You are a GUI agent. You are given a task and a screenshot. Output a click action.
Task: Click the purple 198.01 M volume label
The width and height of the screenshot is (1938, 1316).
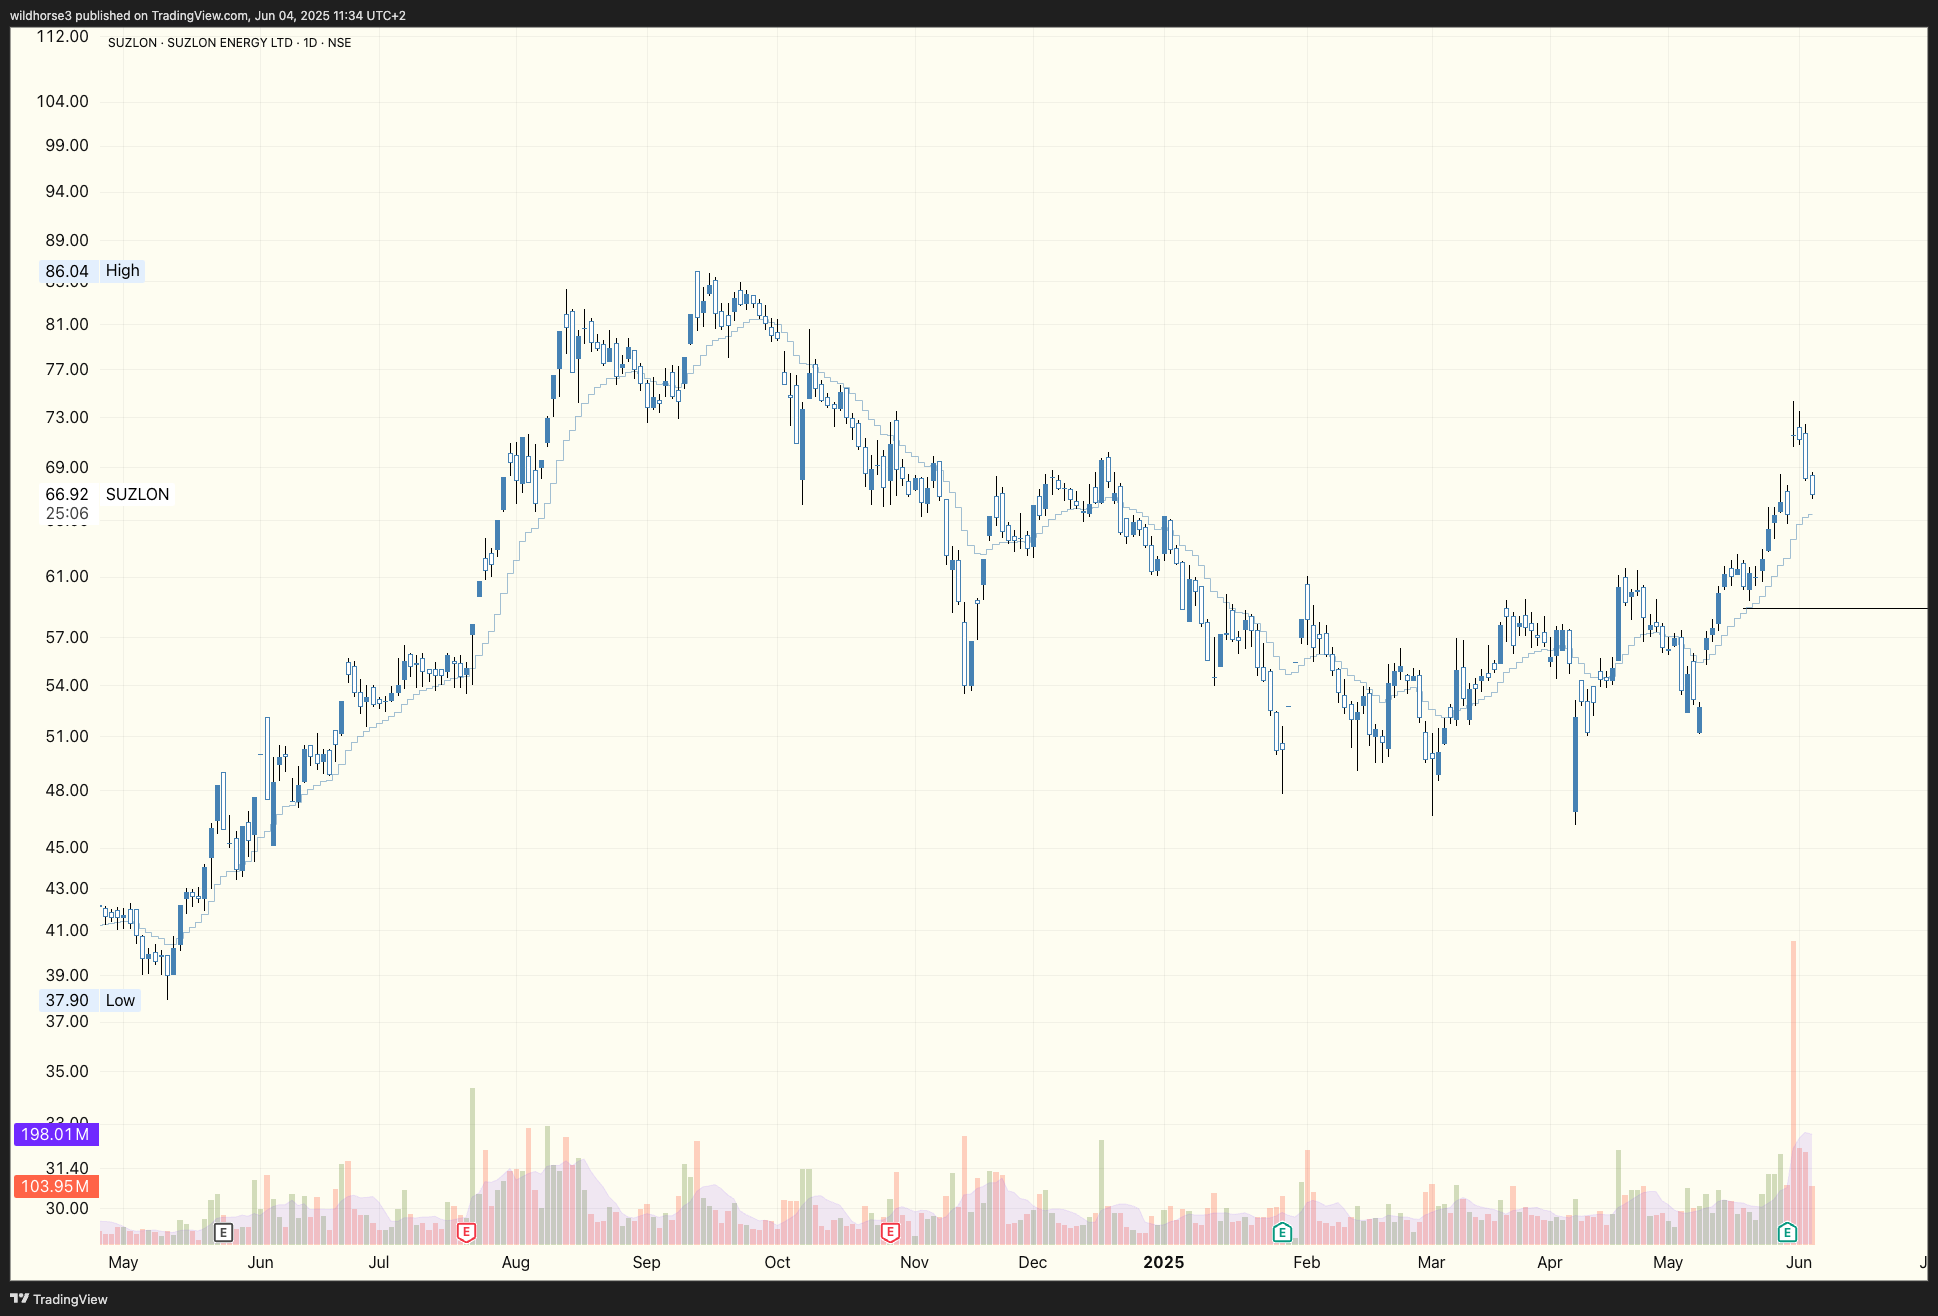coord(55,1134)
